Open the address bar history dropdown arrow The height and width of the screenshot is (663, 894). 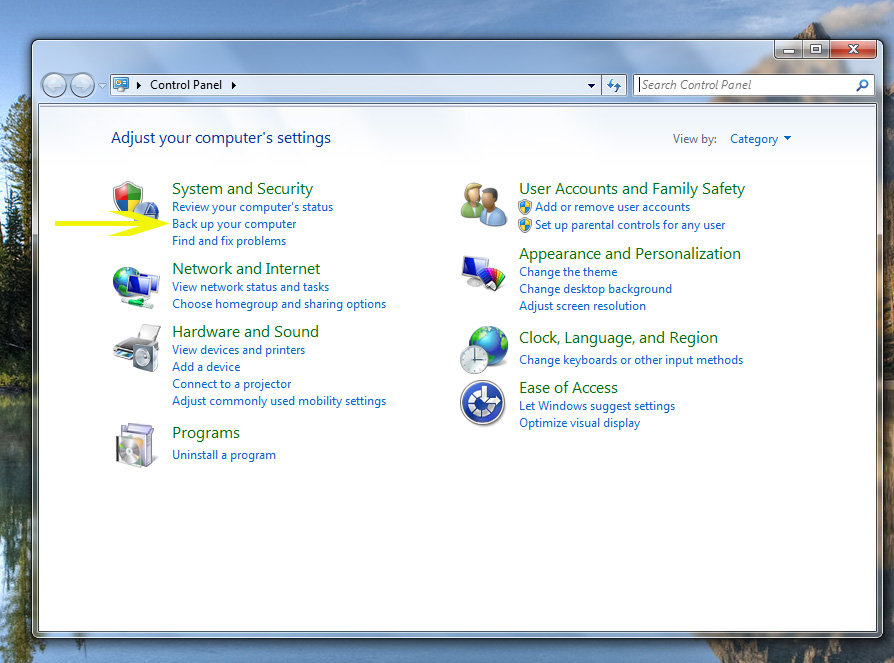(591, 86)
